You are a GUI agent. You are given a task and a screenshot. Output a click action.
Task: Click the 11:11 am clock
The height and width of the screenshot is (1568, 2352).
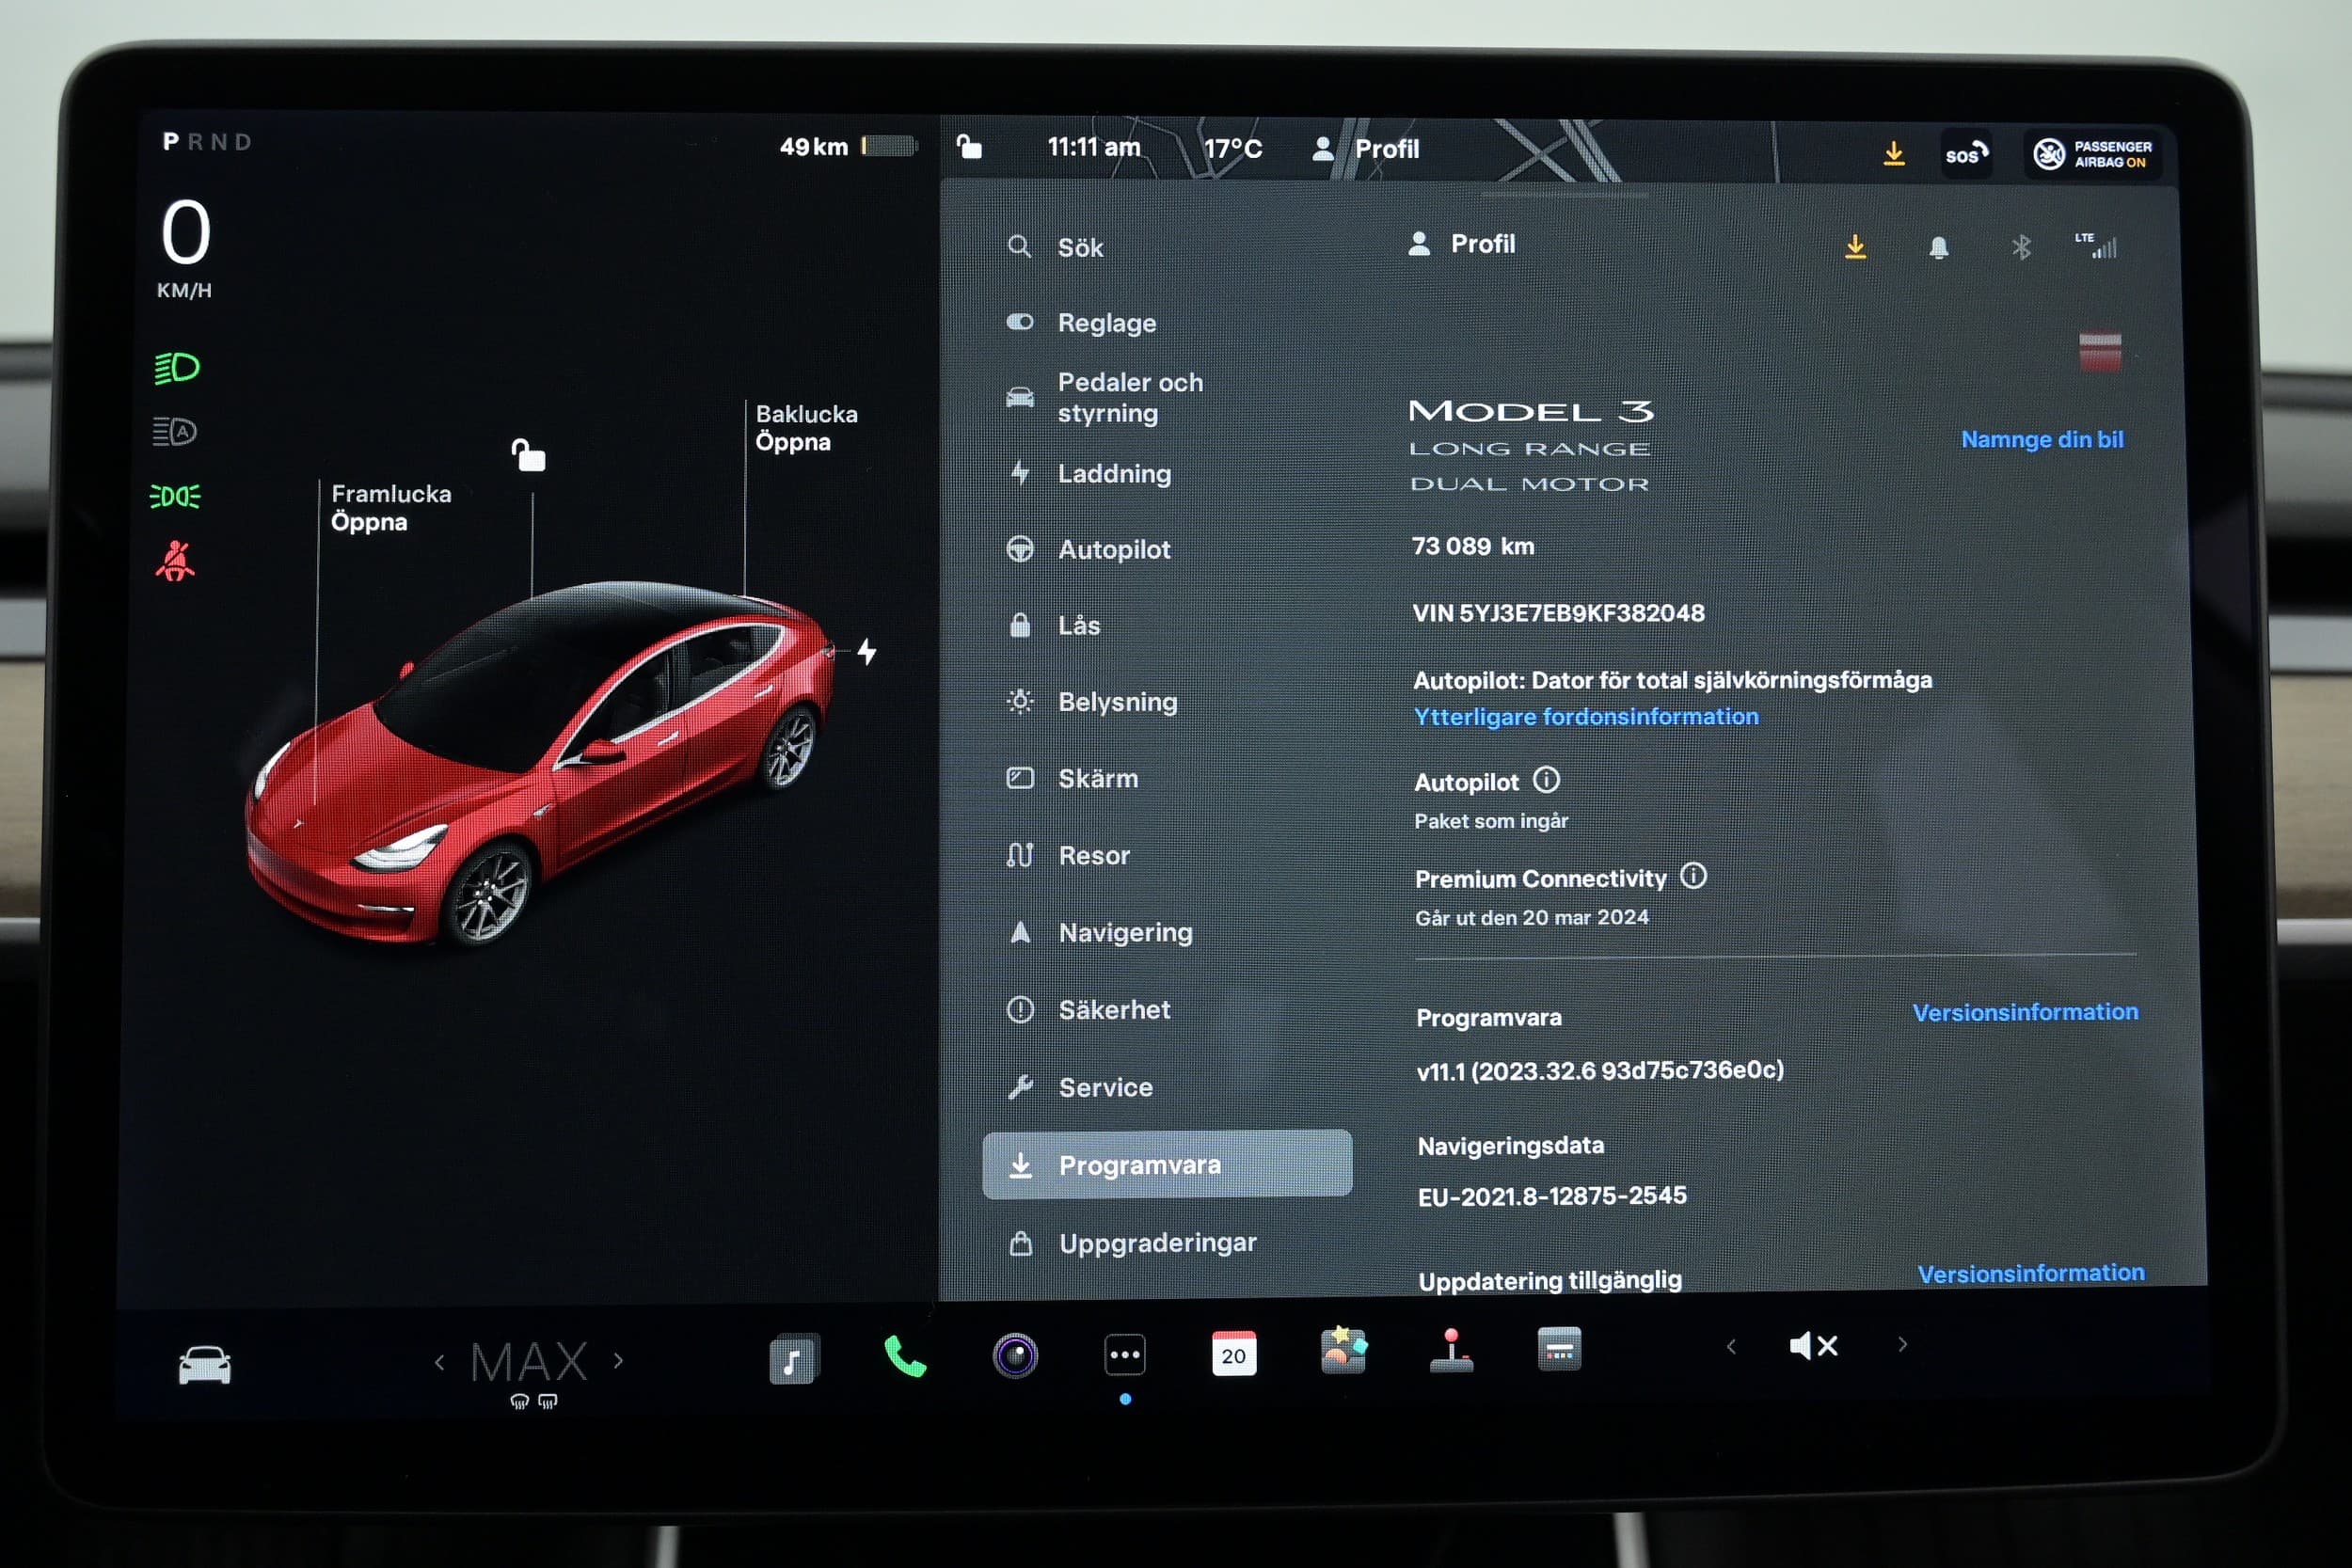click(1093, 148)
